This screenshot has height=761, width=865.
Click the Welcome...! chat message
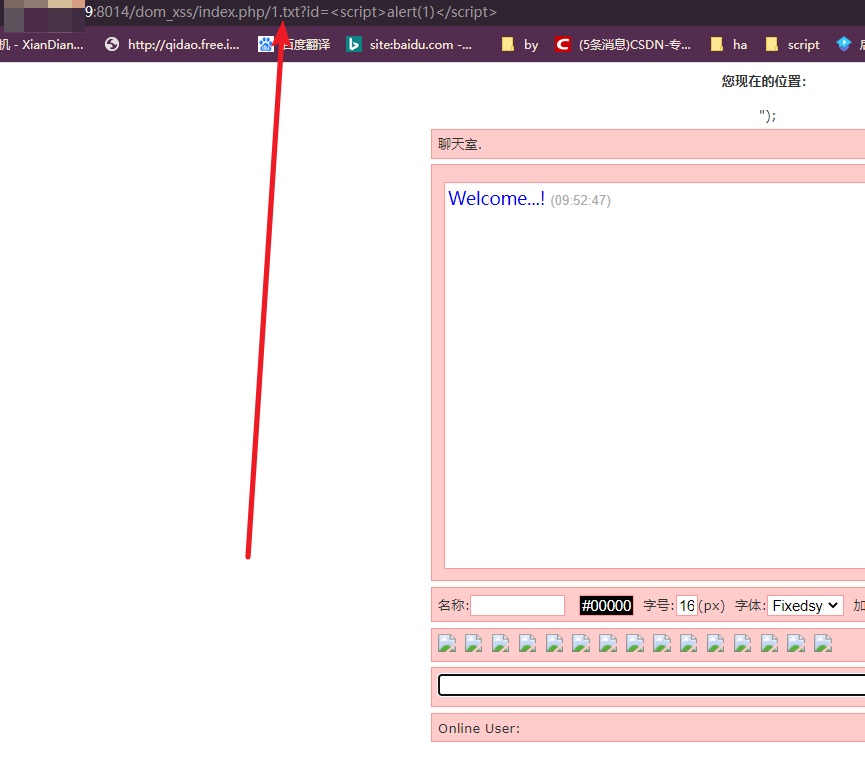[496, 198]
